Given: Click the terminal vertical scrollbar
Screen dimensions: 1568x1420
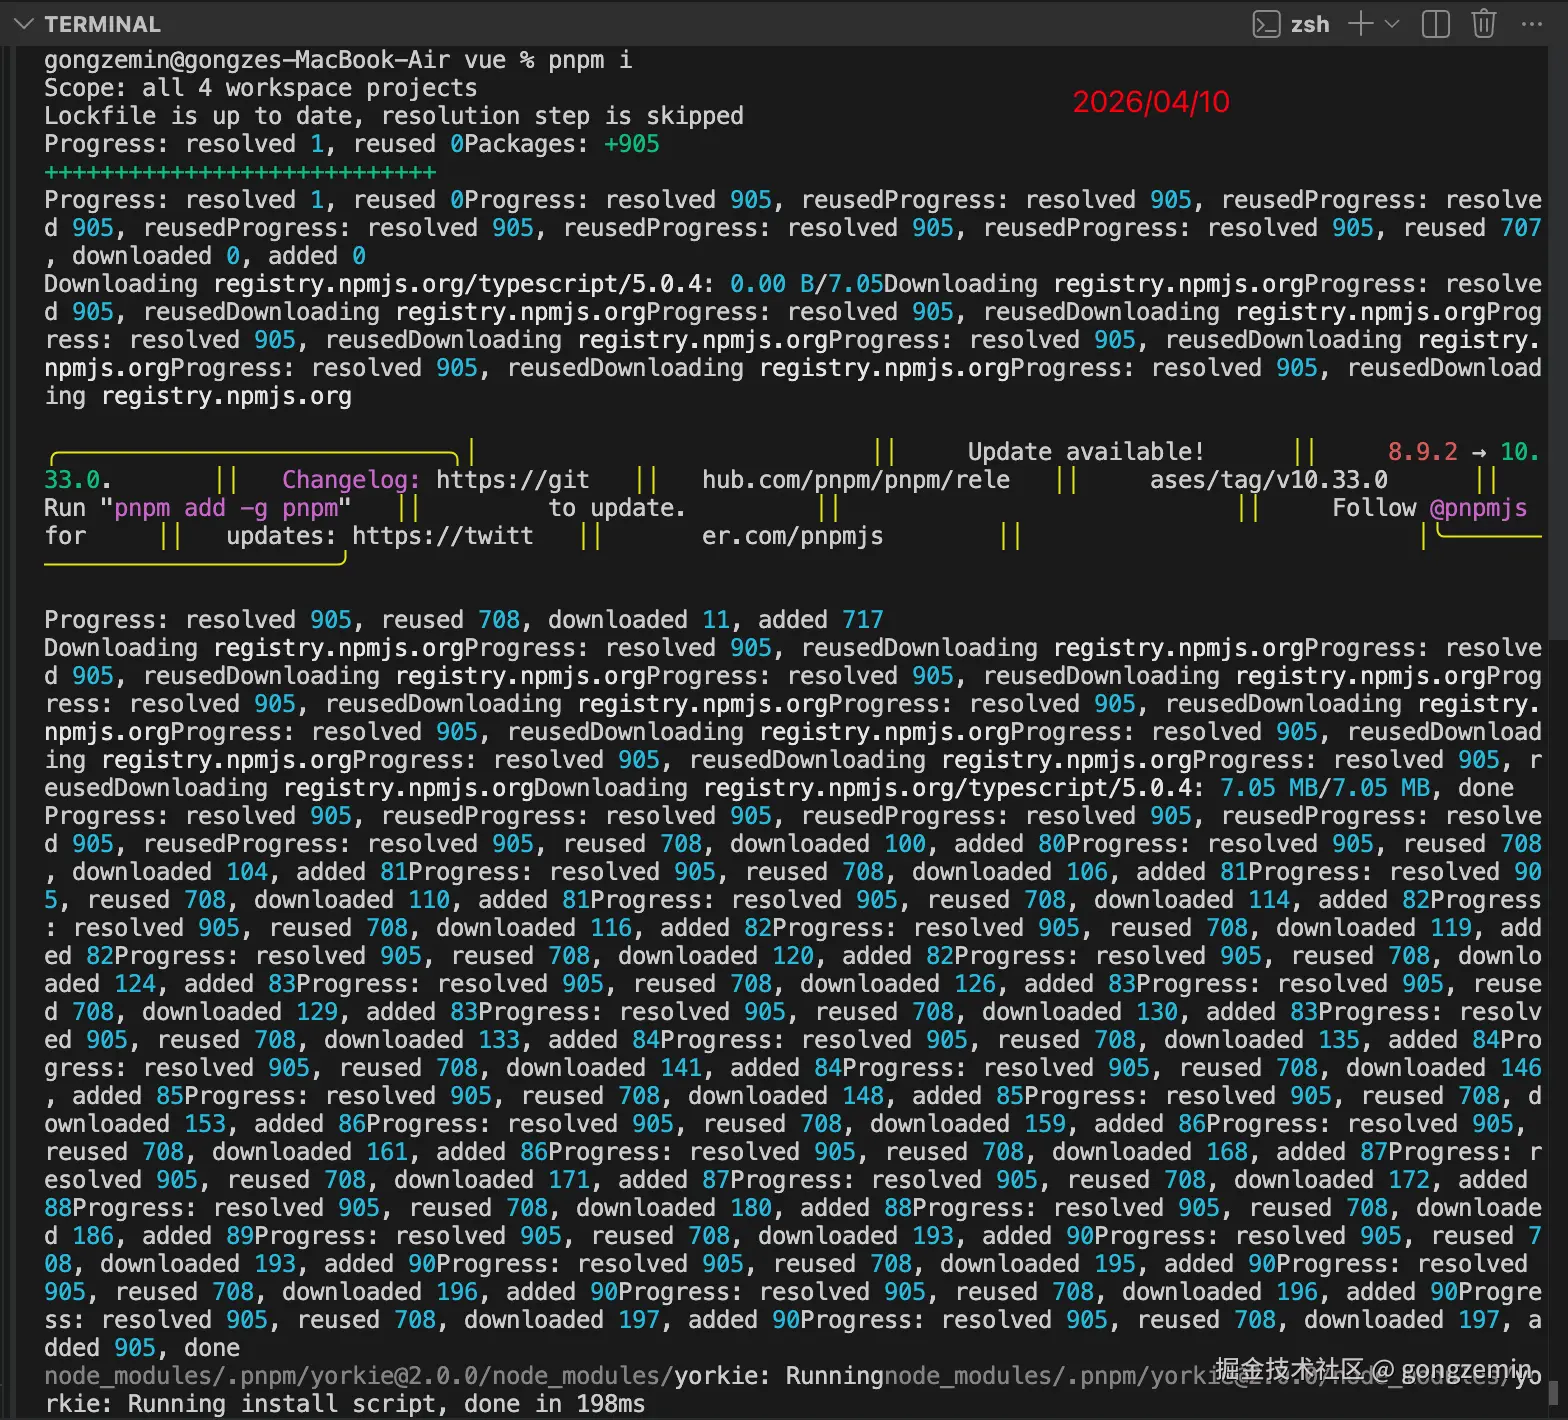Looking at the screenshot, I should (1557, 340).
